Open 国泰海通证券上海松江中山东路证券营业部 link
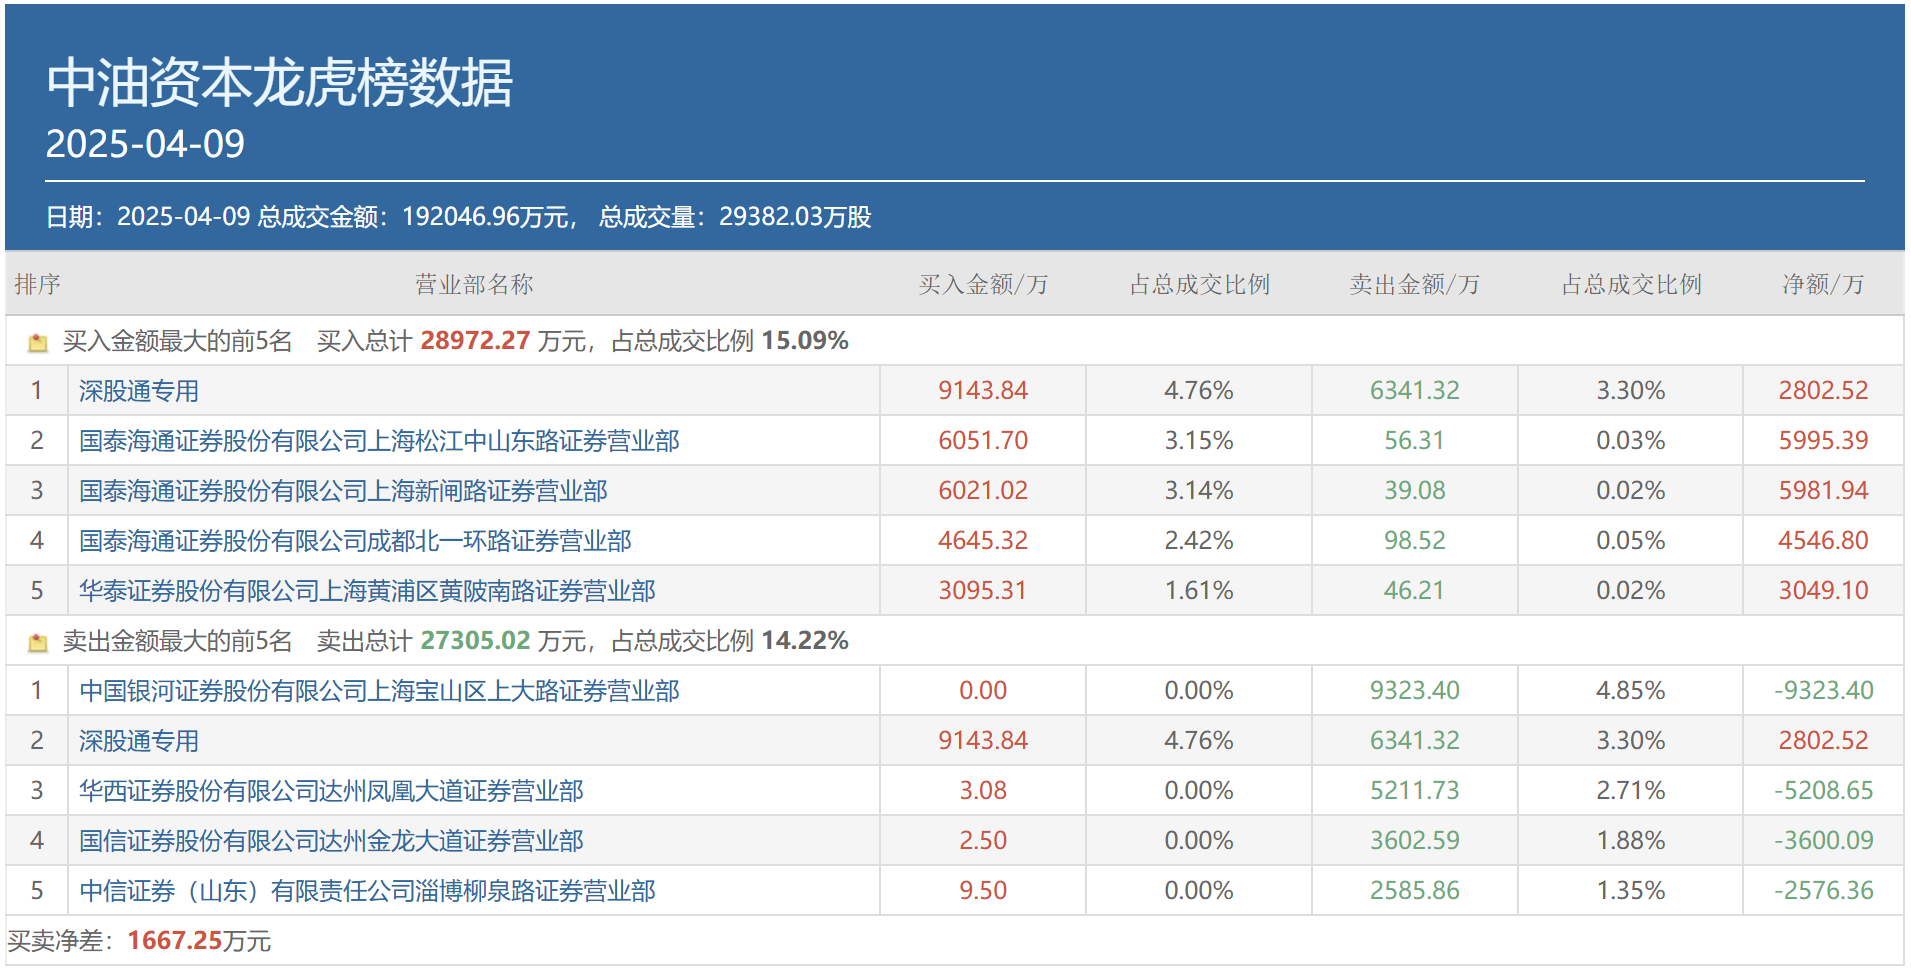1911x971 pixels. click(379, 441)
